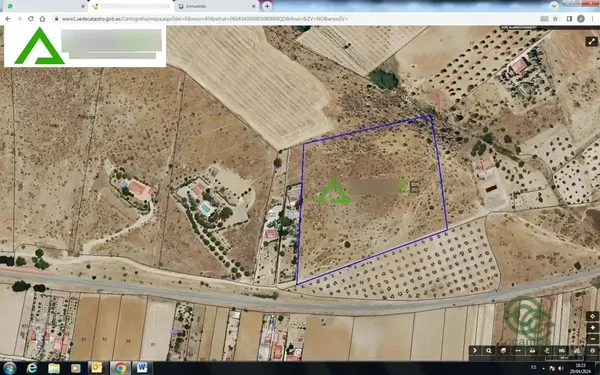Image resolution: width=600 pixels, height=375 pixels.
Task: Zoom in on the map with plus
Action: pos(592,328)
